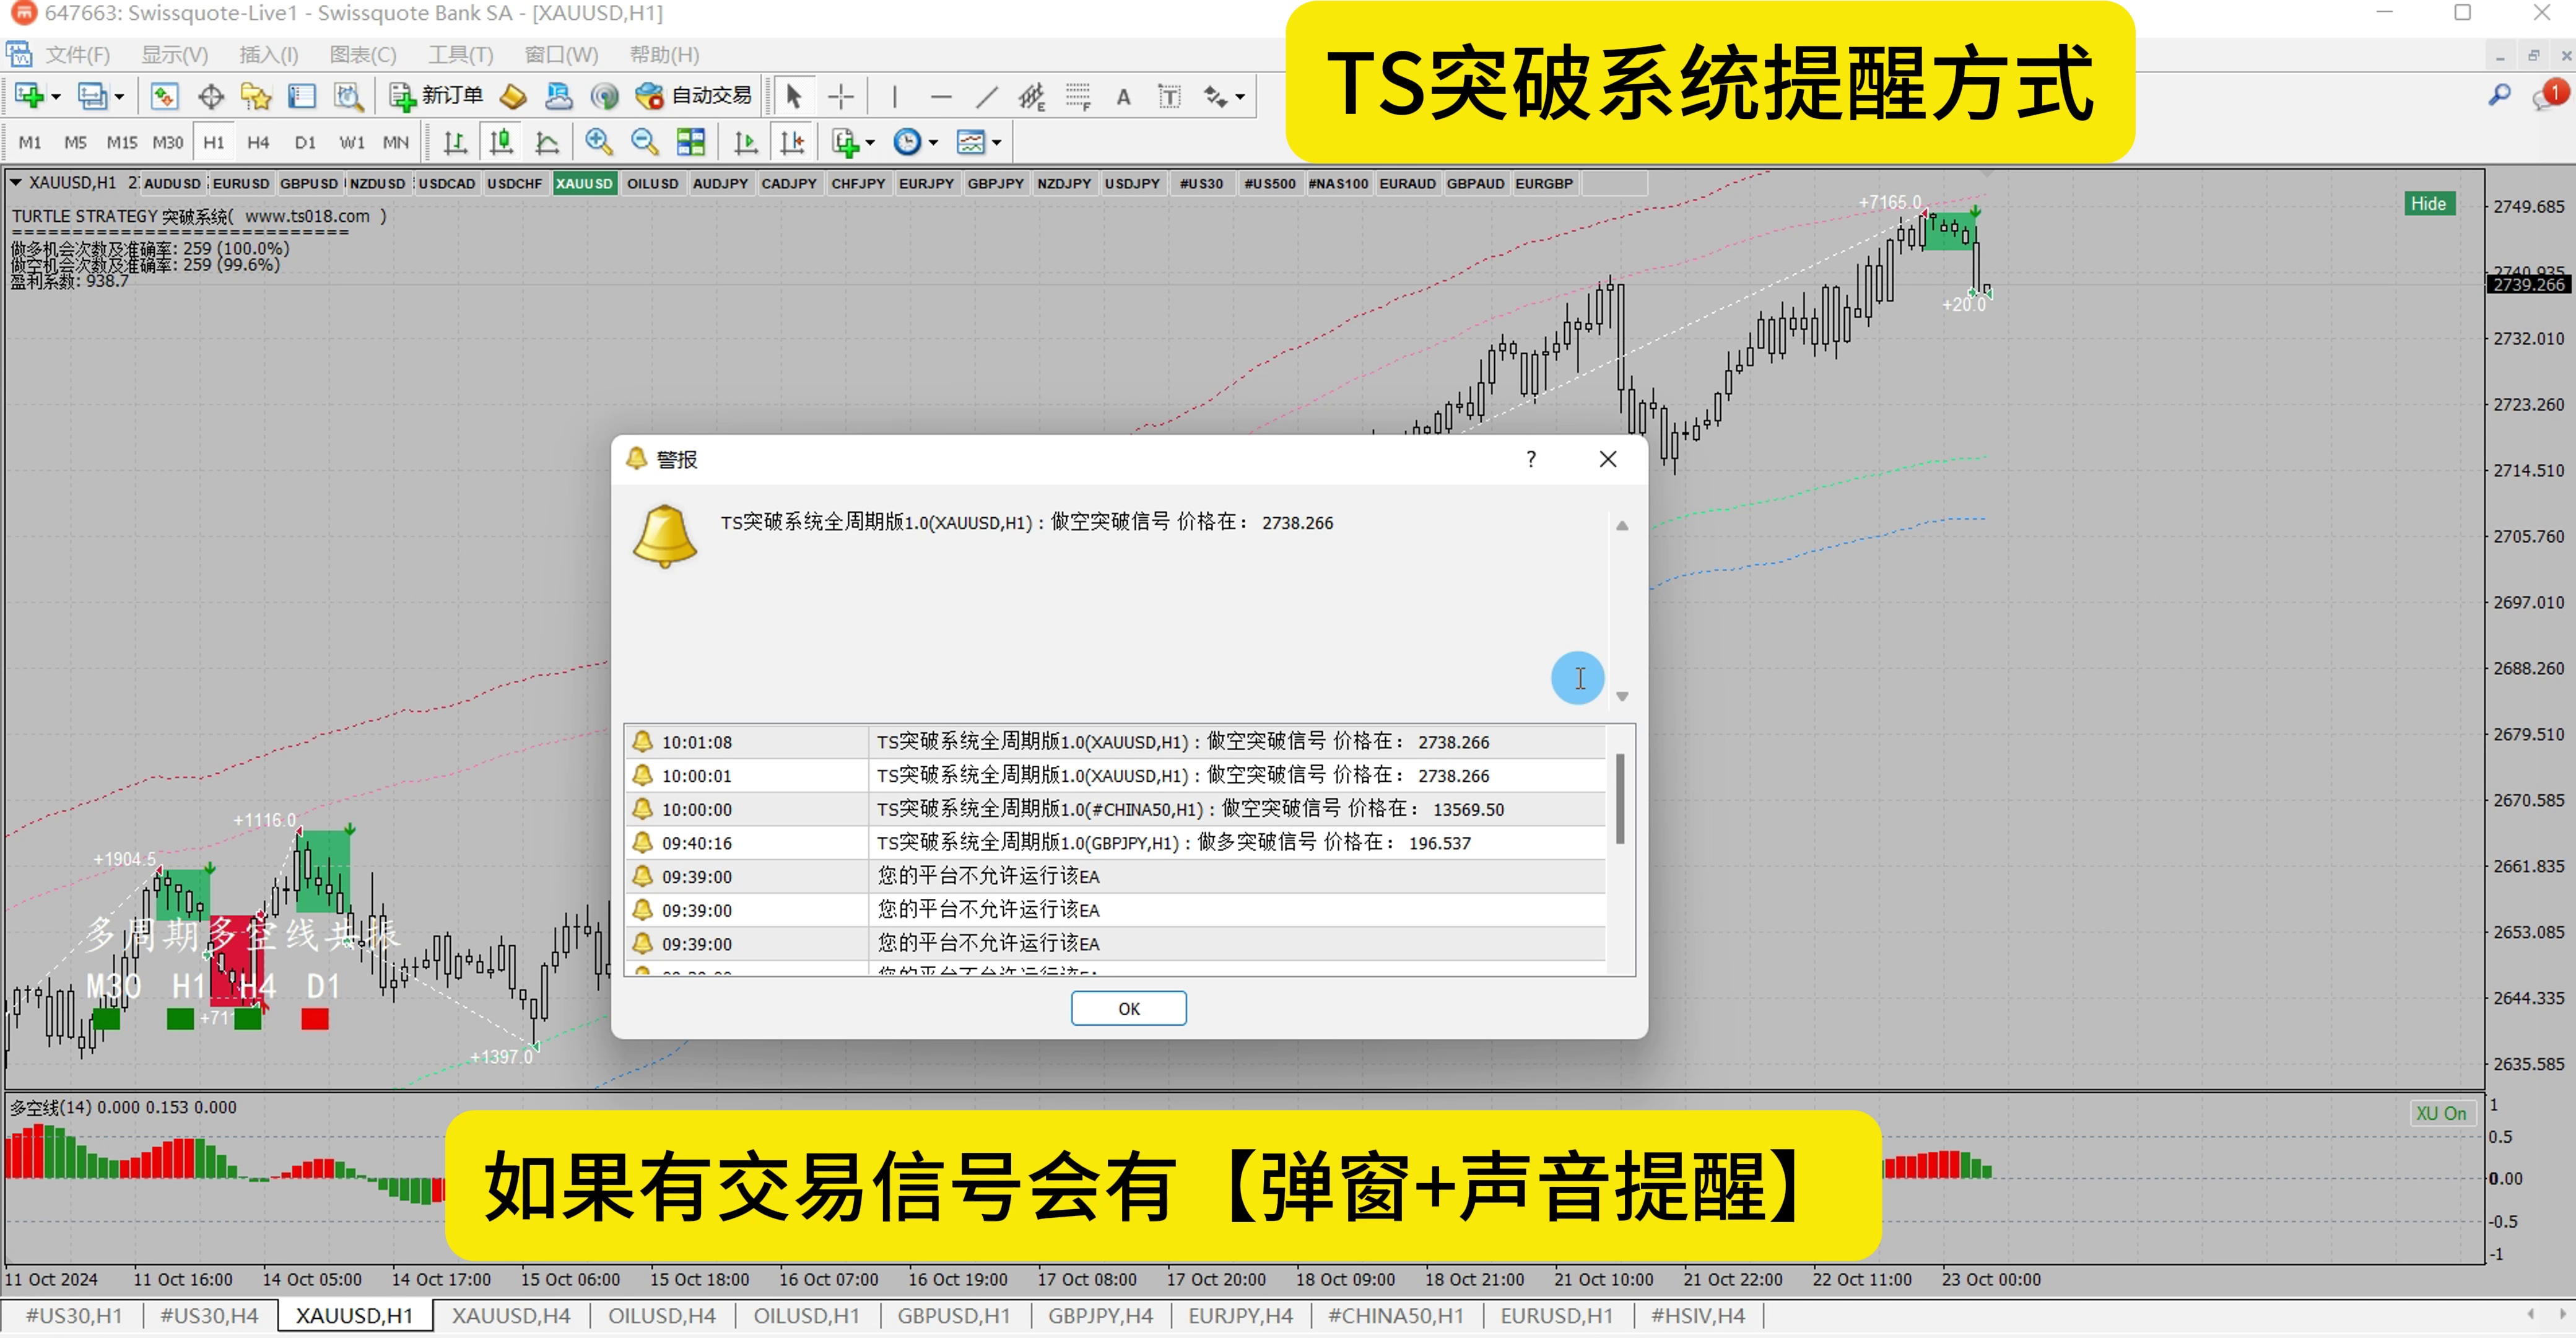Open the 插入(I) menu
Image resolution: width=2576 pixels, height=1338 pixels.
pyautogui.click(x=268, y=55)
